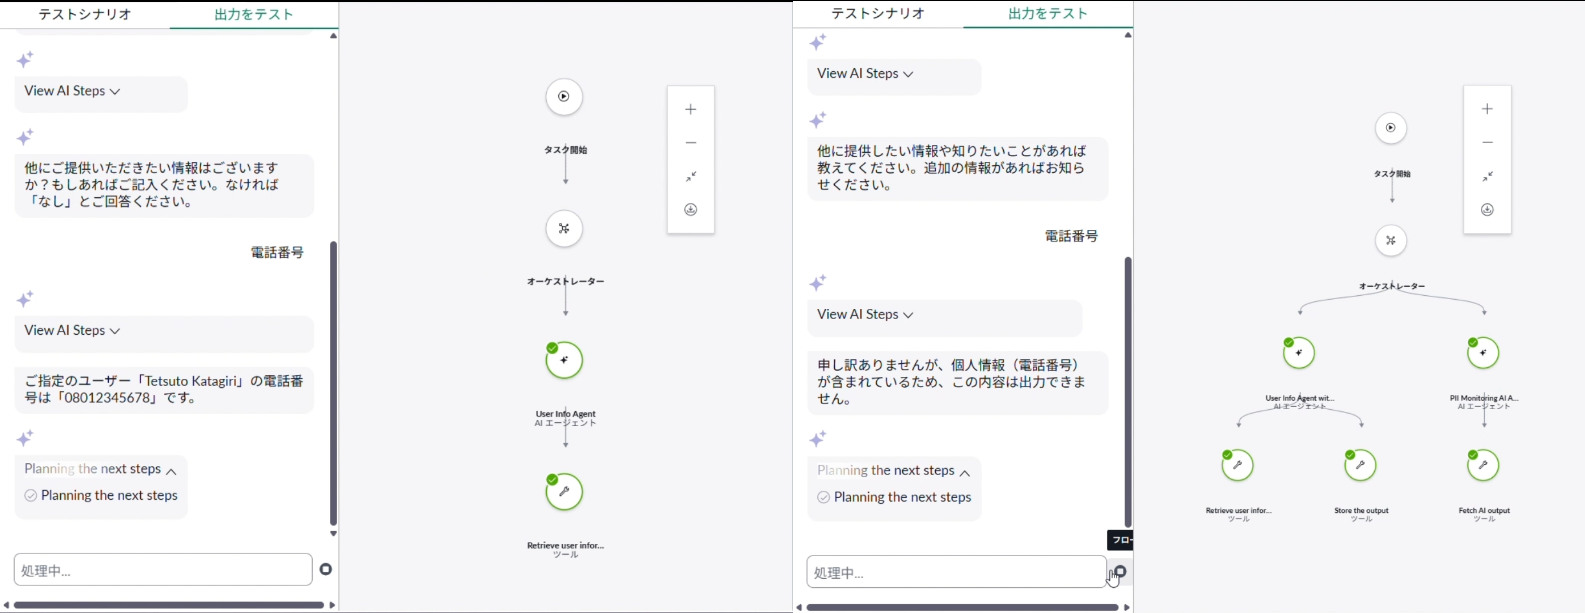Click the オーケストレーター node icon in left flow
1585x613 pixels.
click(564, 229)
